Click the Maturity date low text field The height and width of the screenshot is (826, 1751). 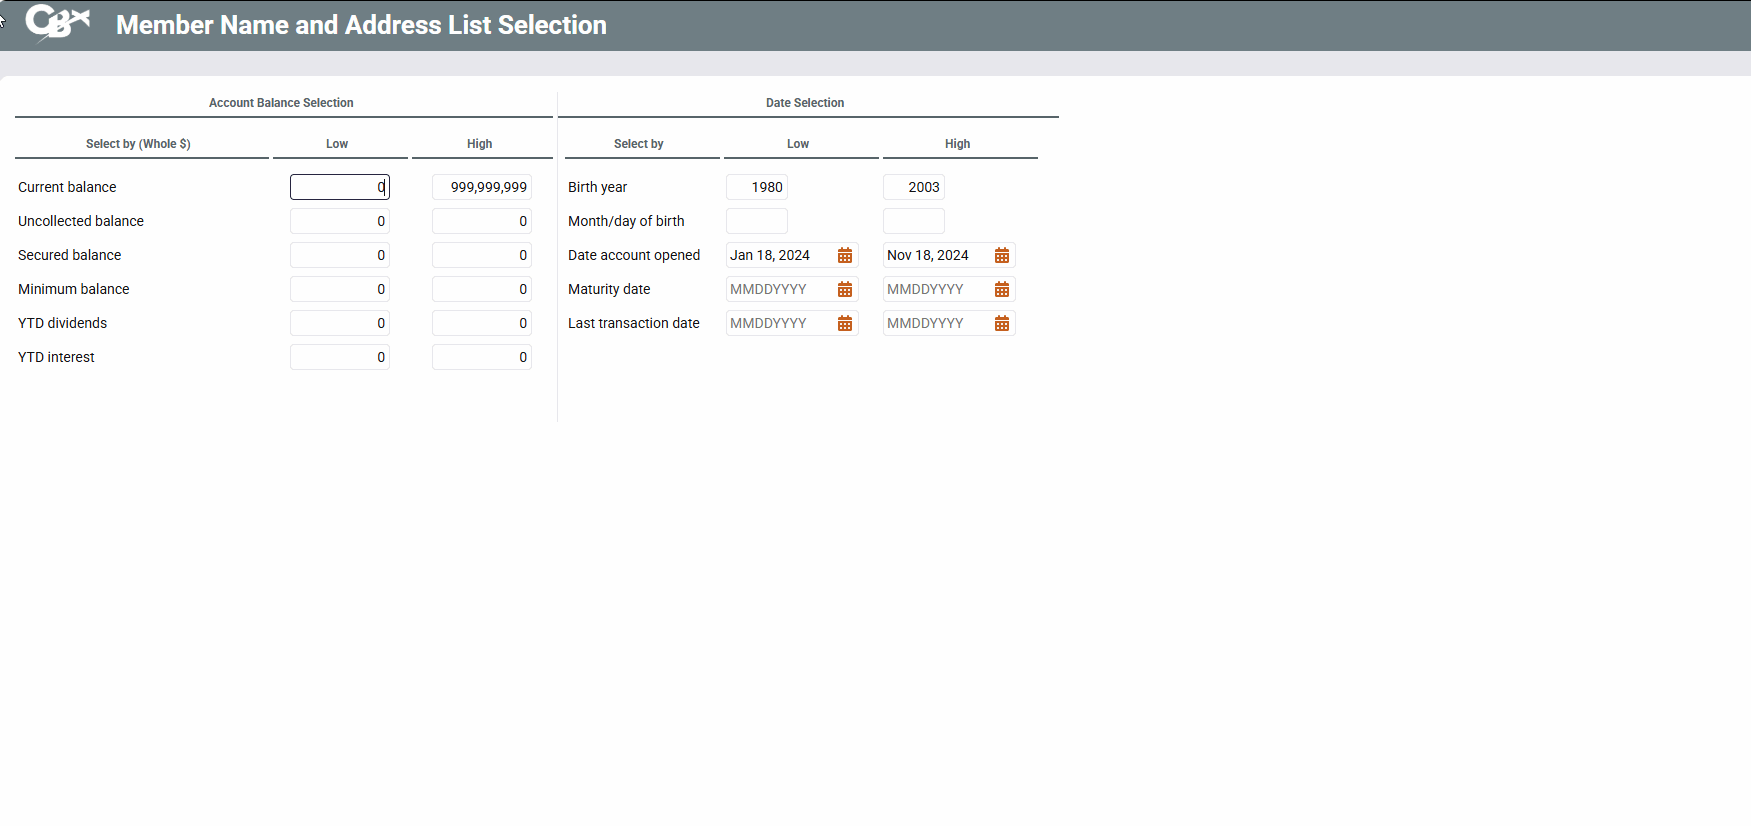point(779,290)
